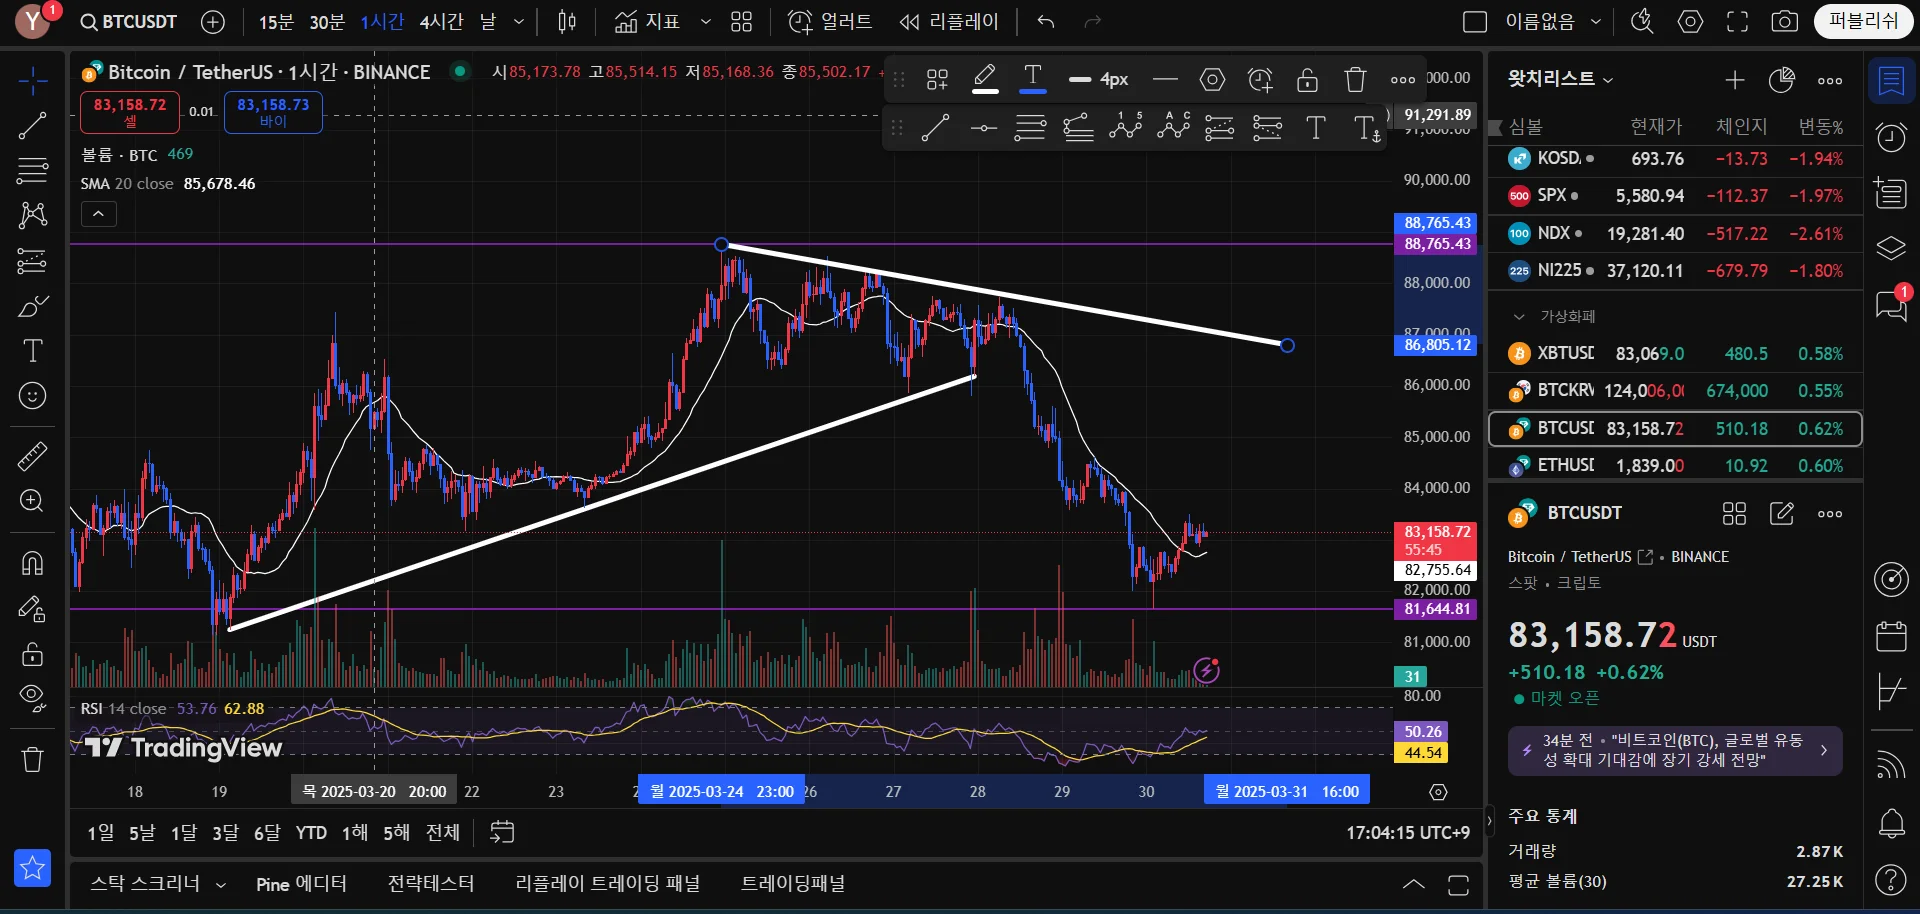Open the time interval dropdown chevron
Image resolution: width=1920 pixels, height=914 pixels.
pyautogui.click(x=518, y=22)
